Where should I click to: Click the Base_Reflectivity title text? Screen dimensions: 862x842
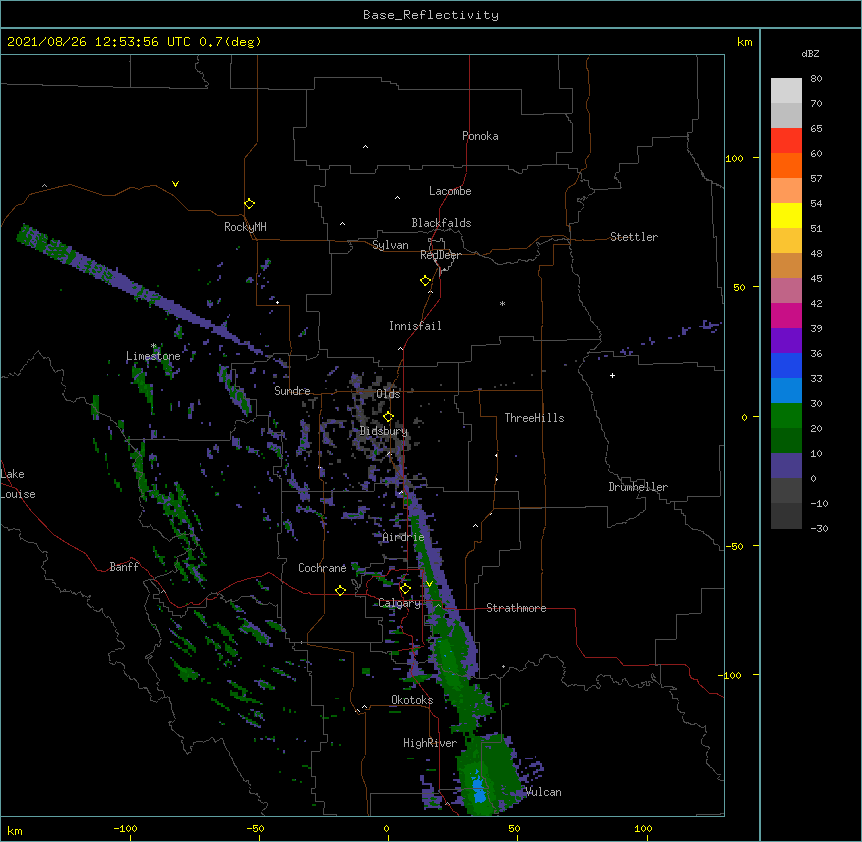pos(430,15)
